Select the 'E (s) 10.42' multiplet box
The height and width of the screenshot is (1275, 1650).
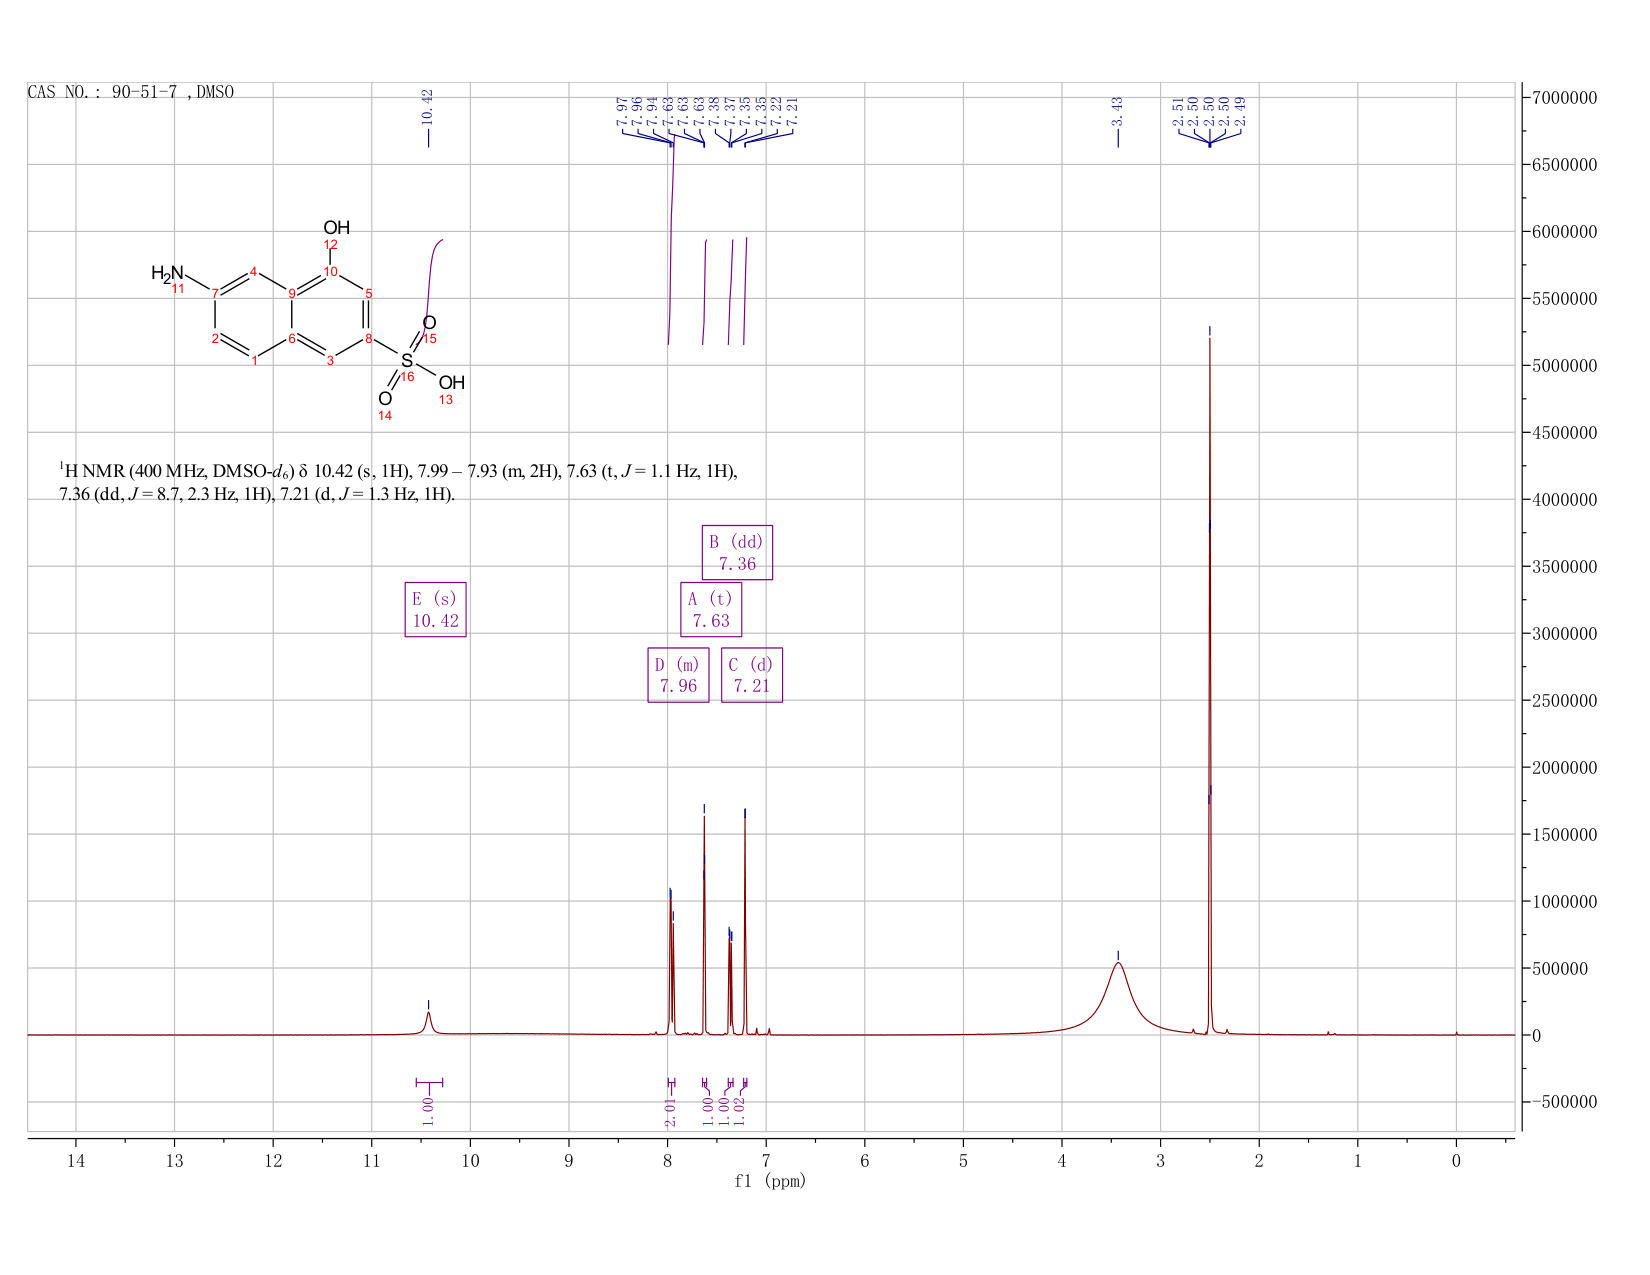pos(435,609)
